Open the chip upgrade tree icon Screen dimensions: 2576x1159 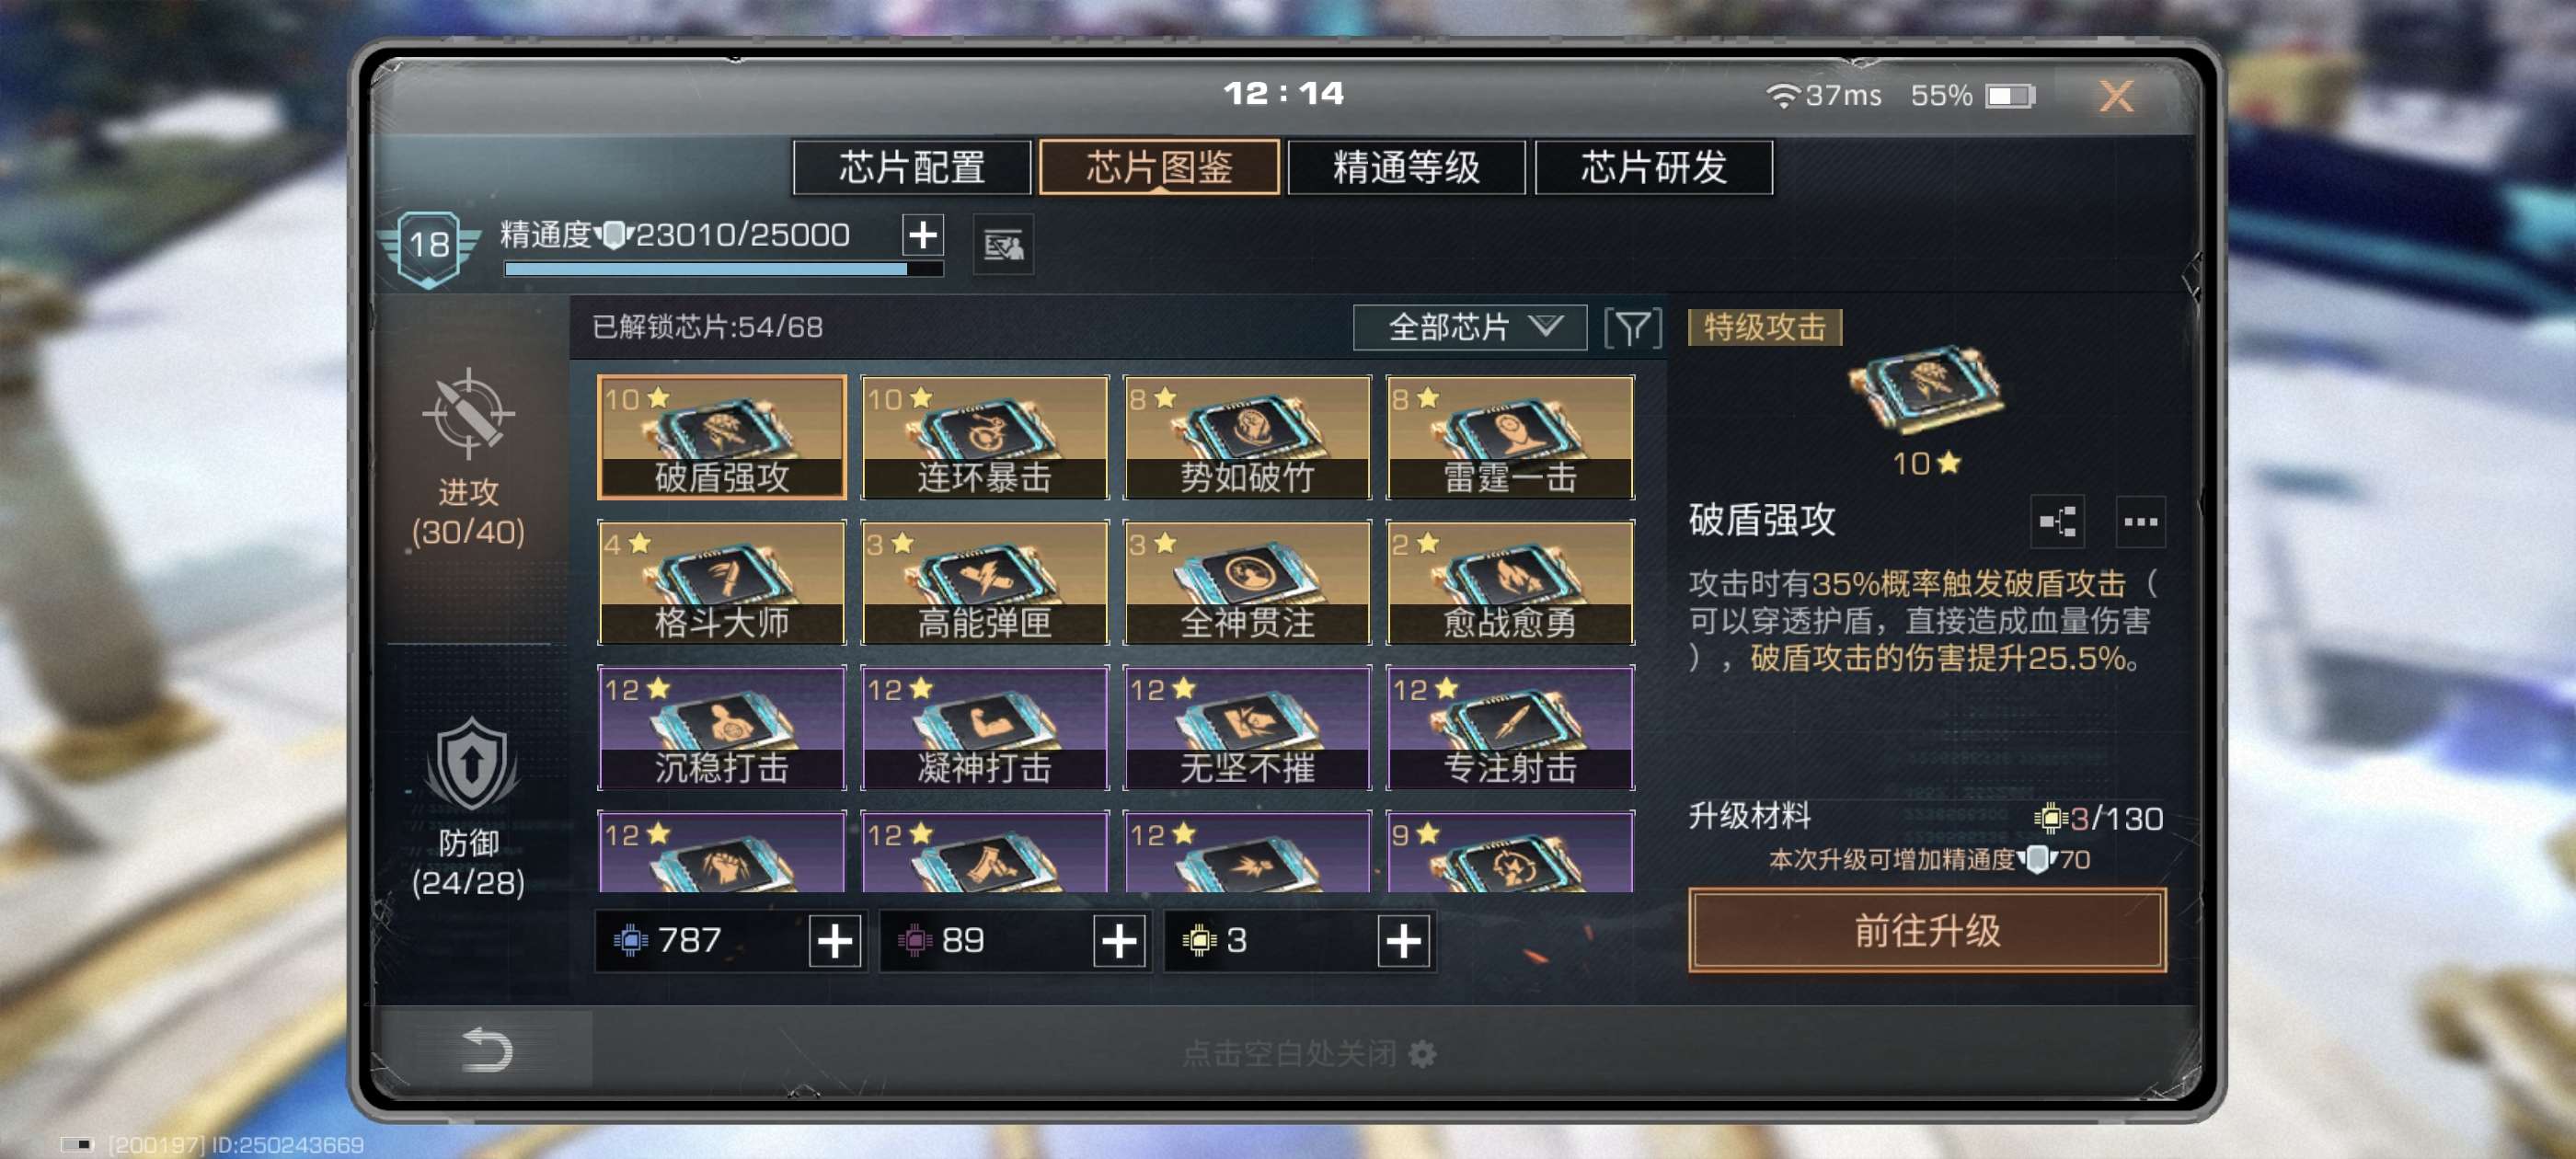click(x=2057, y=521)
